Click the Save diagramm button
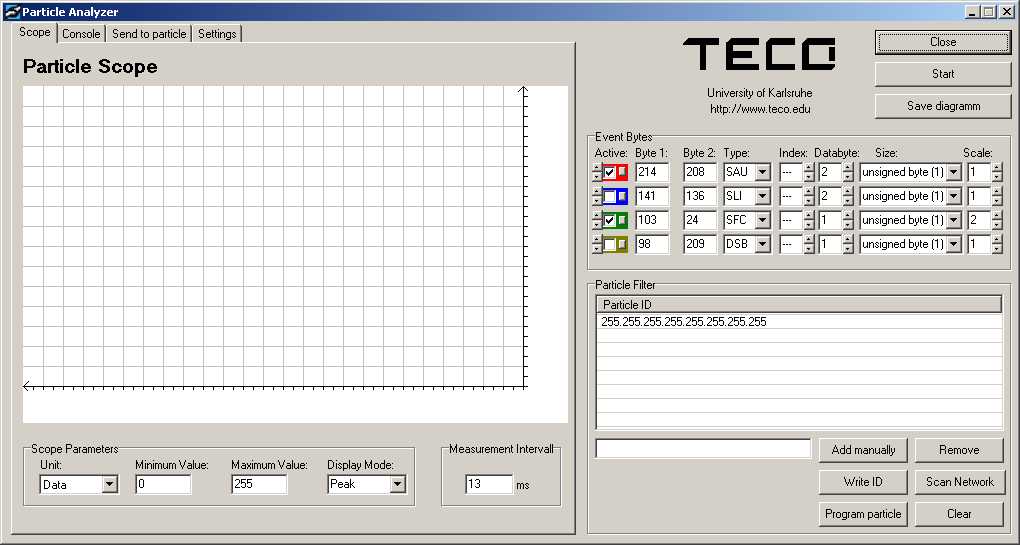The height and width of the screenshot is (545, 1020). [x=943, y=106]
